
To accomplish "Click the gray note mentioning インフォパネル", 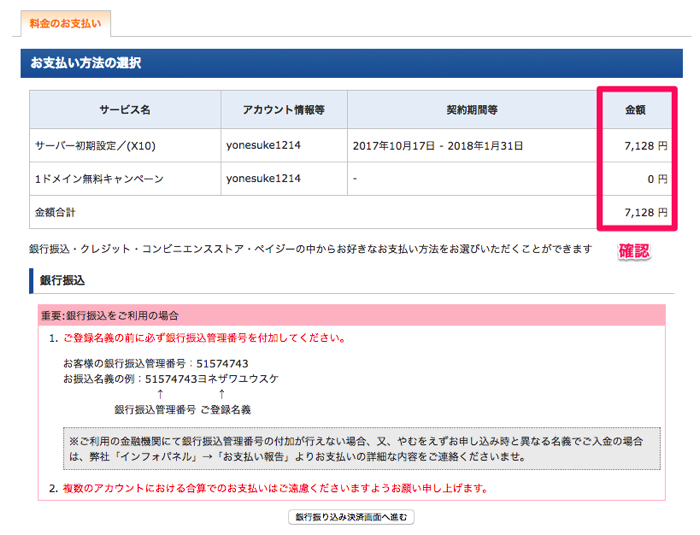I will (362, 449).
